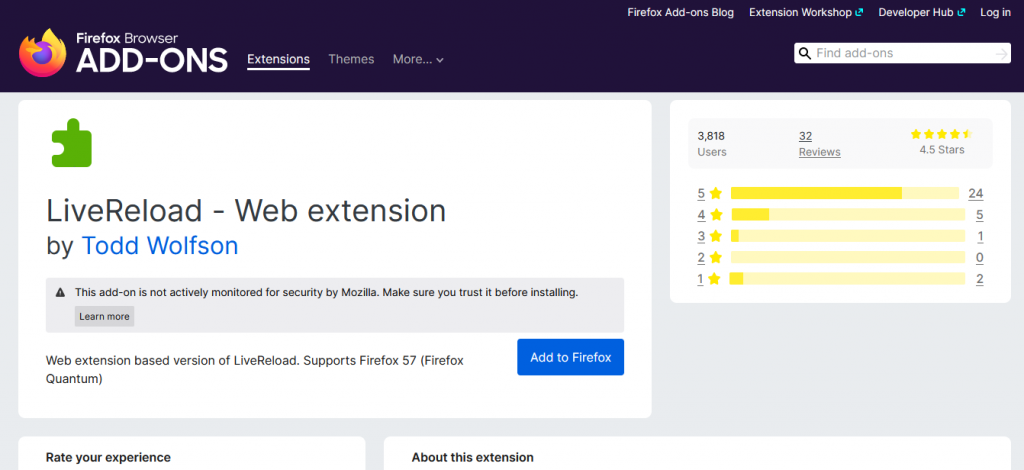
Task: Click the 3-star rating row star icon
Action: pyautogui.click(x=715, y=237)
